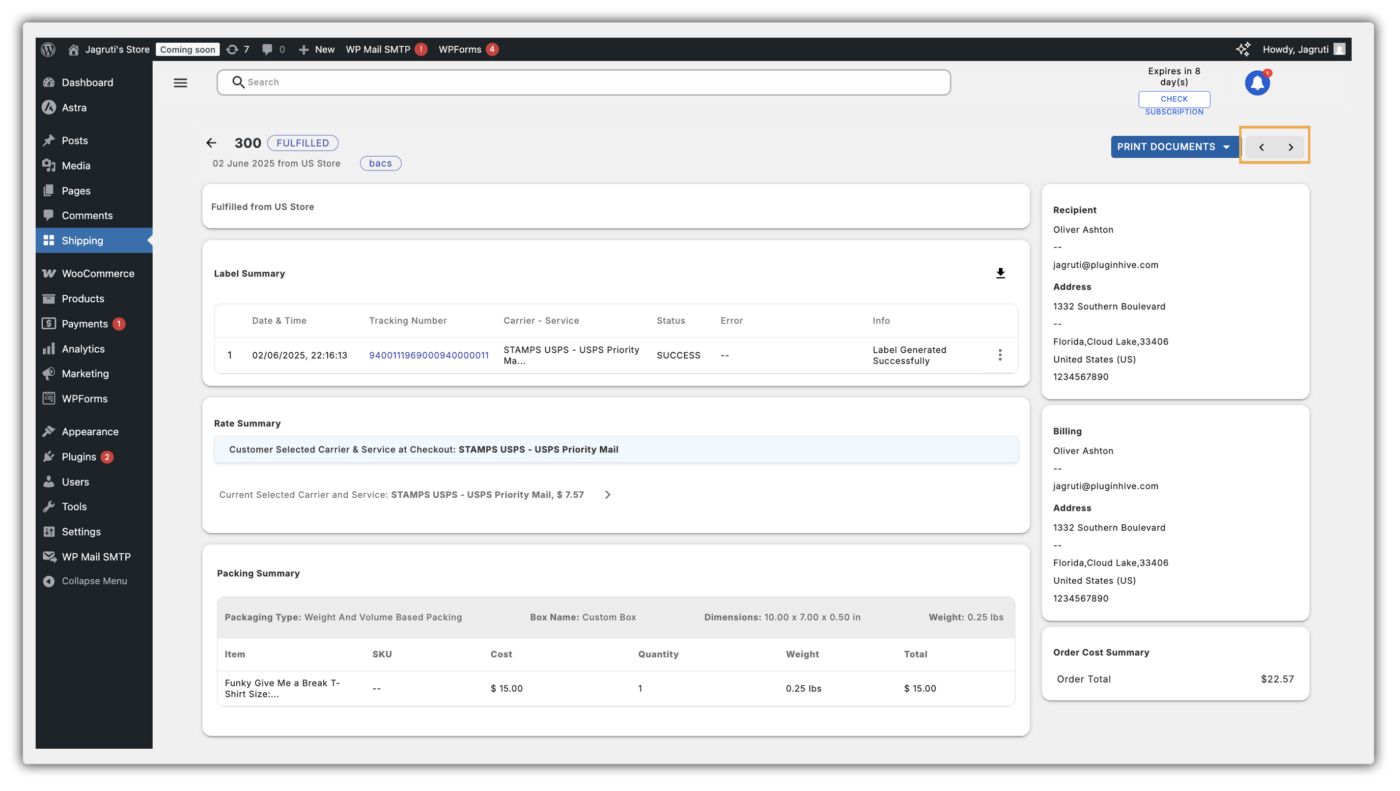The height and width of the screenshot is (791, 1400).
Task: Click the Label Generated Successfully info
Action: pos(909,355)
